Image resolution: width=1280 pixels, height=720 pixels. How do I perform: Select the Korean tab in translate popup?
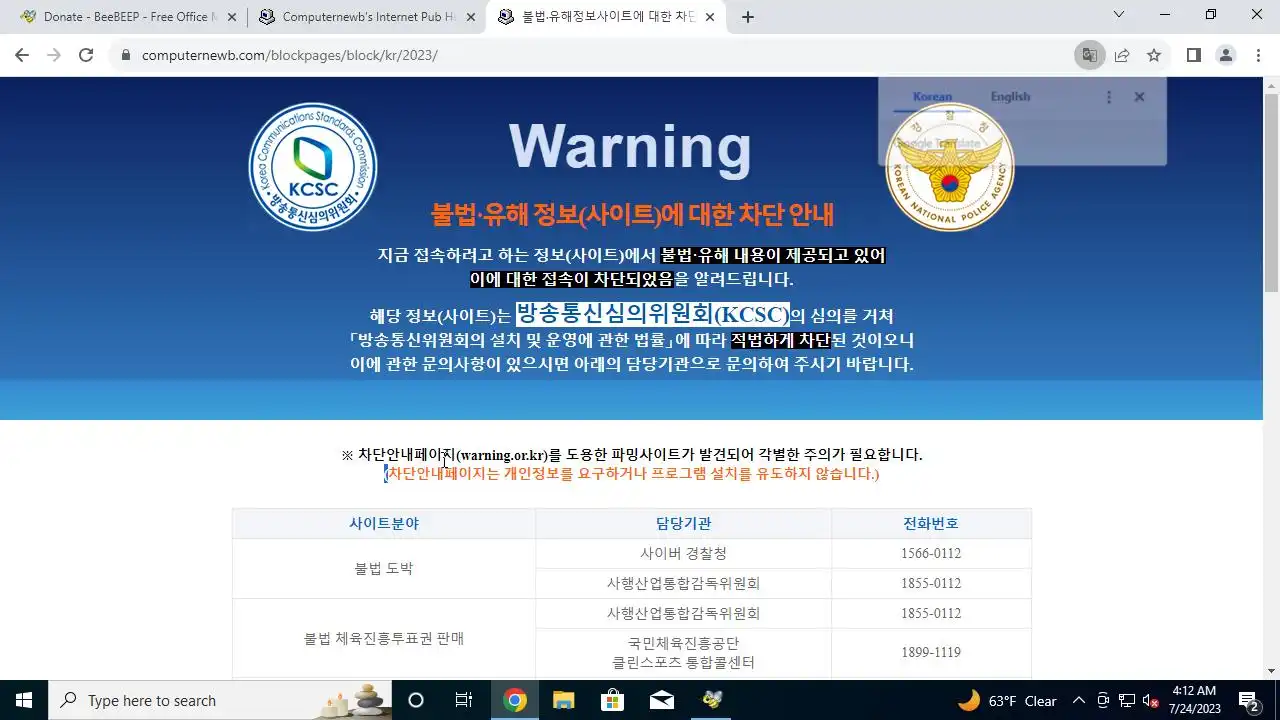932,97
